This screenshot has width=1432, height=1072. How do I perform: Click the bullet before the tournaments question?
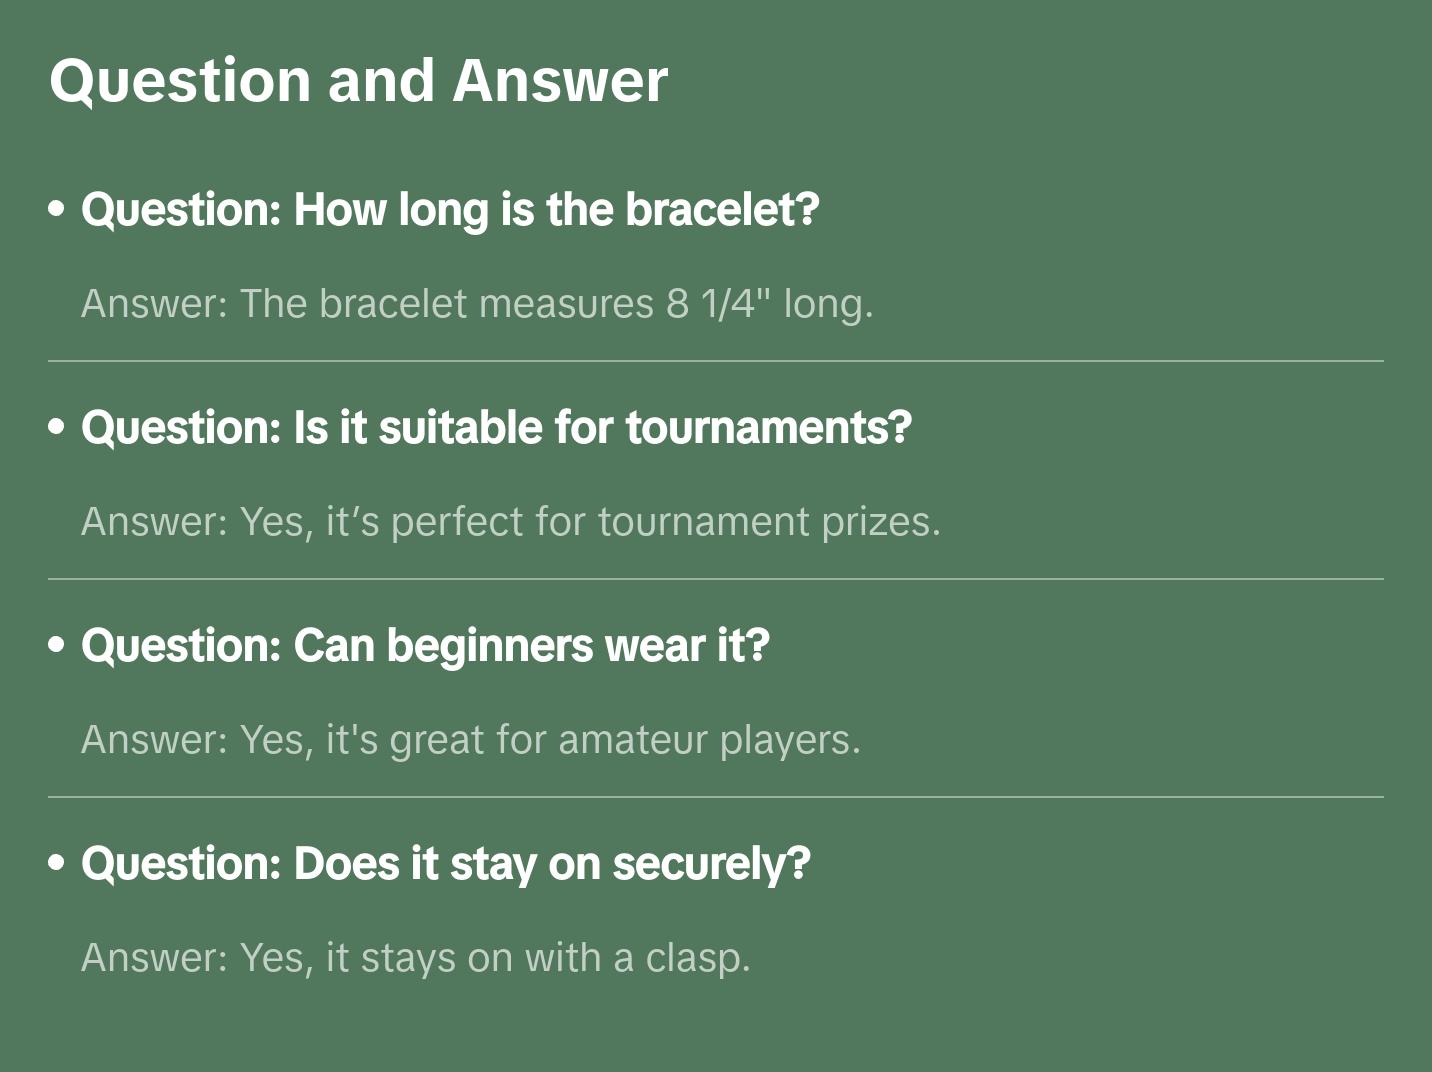(x=57, y=428)
